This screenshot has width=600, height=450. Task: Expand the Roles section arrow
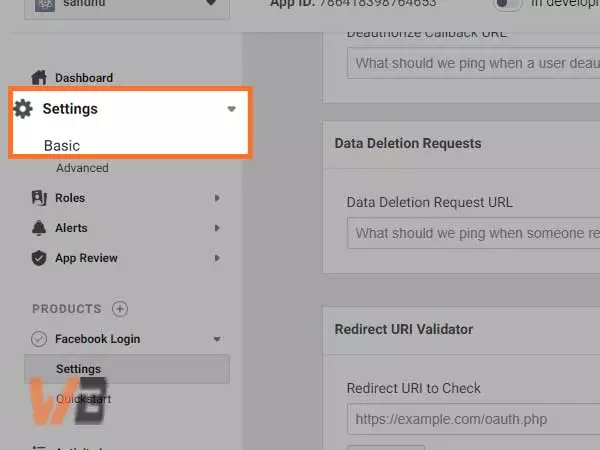pos(217,198)
